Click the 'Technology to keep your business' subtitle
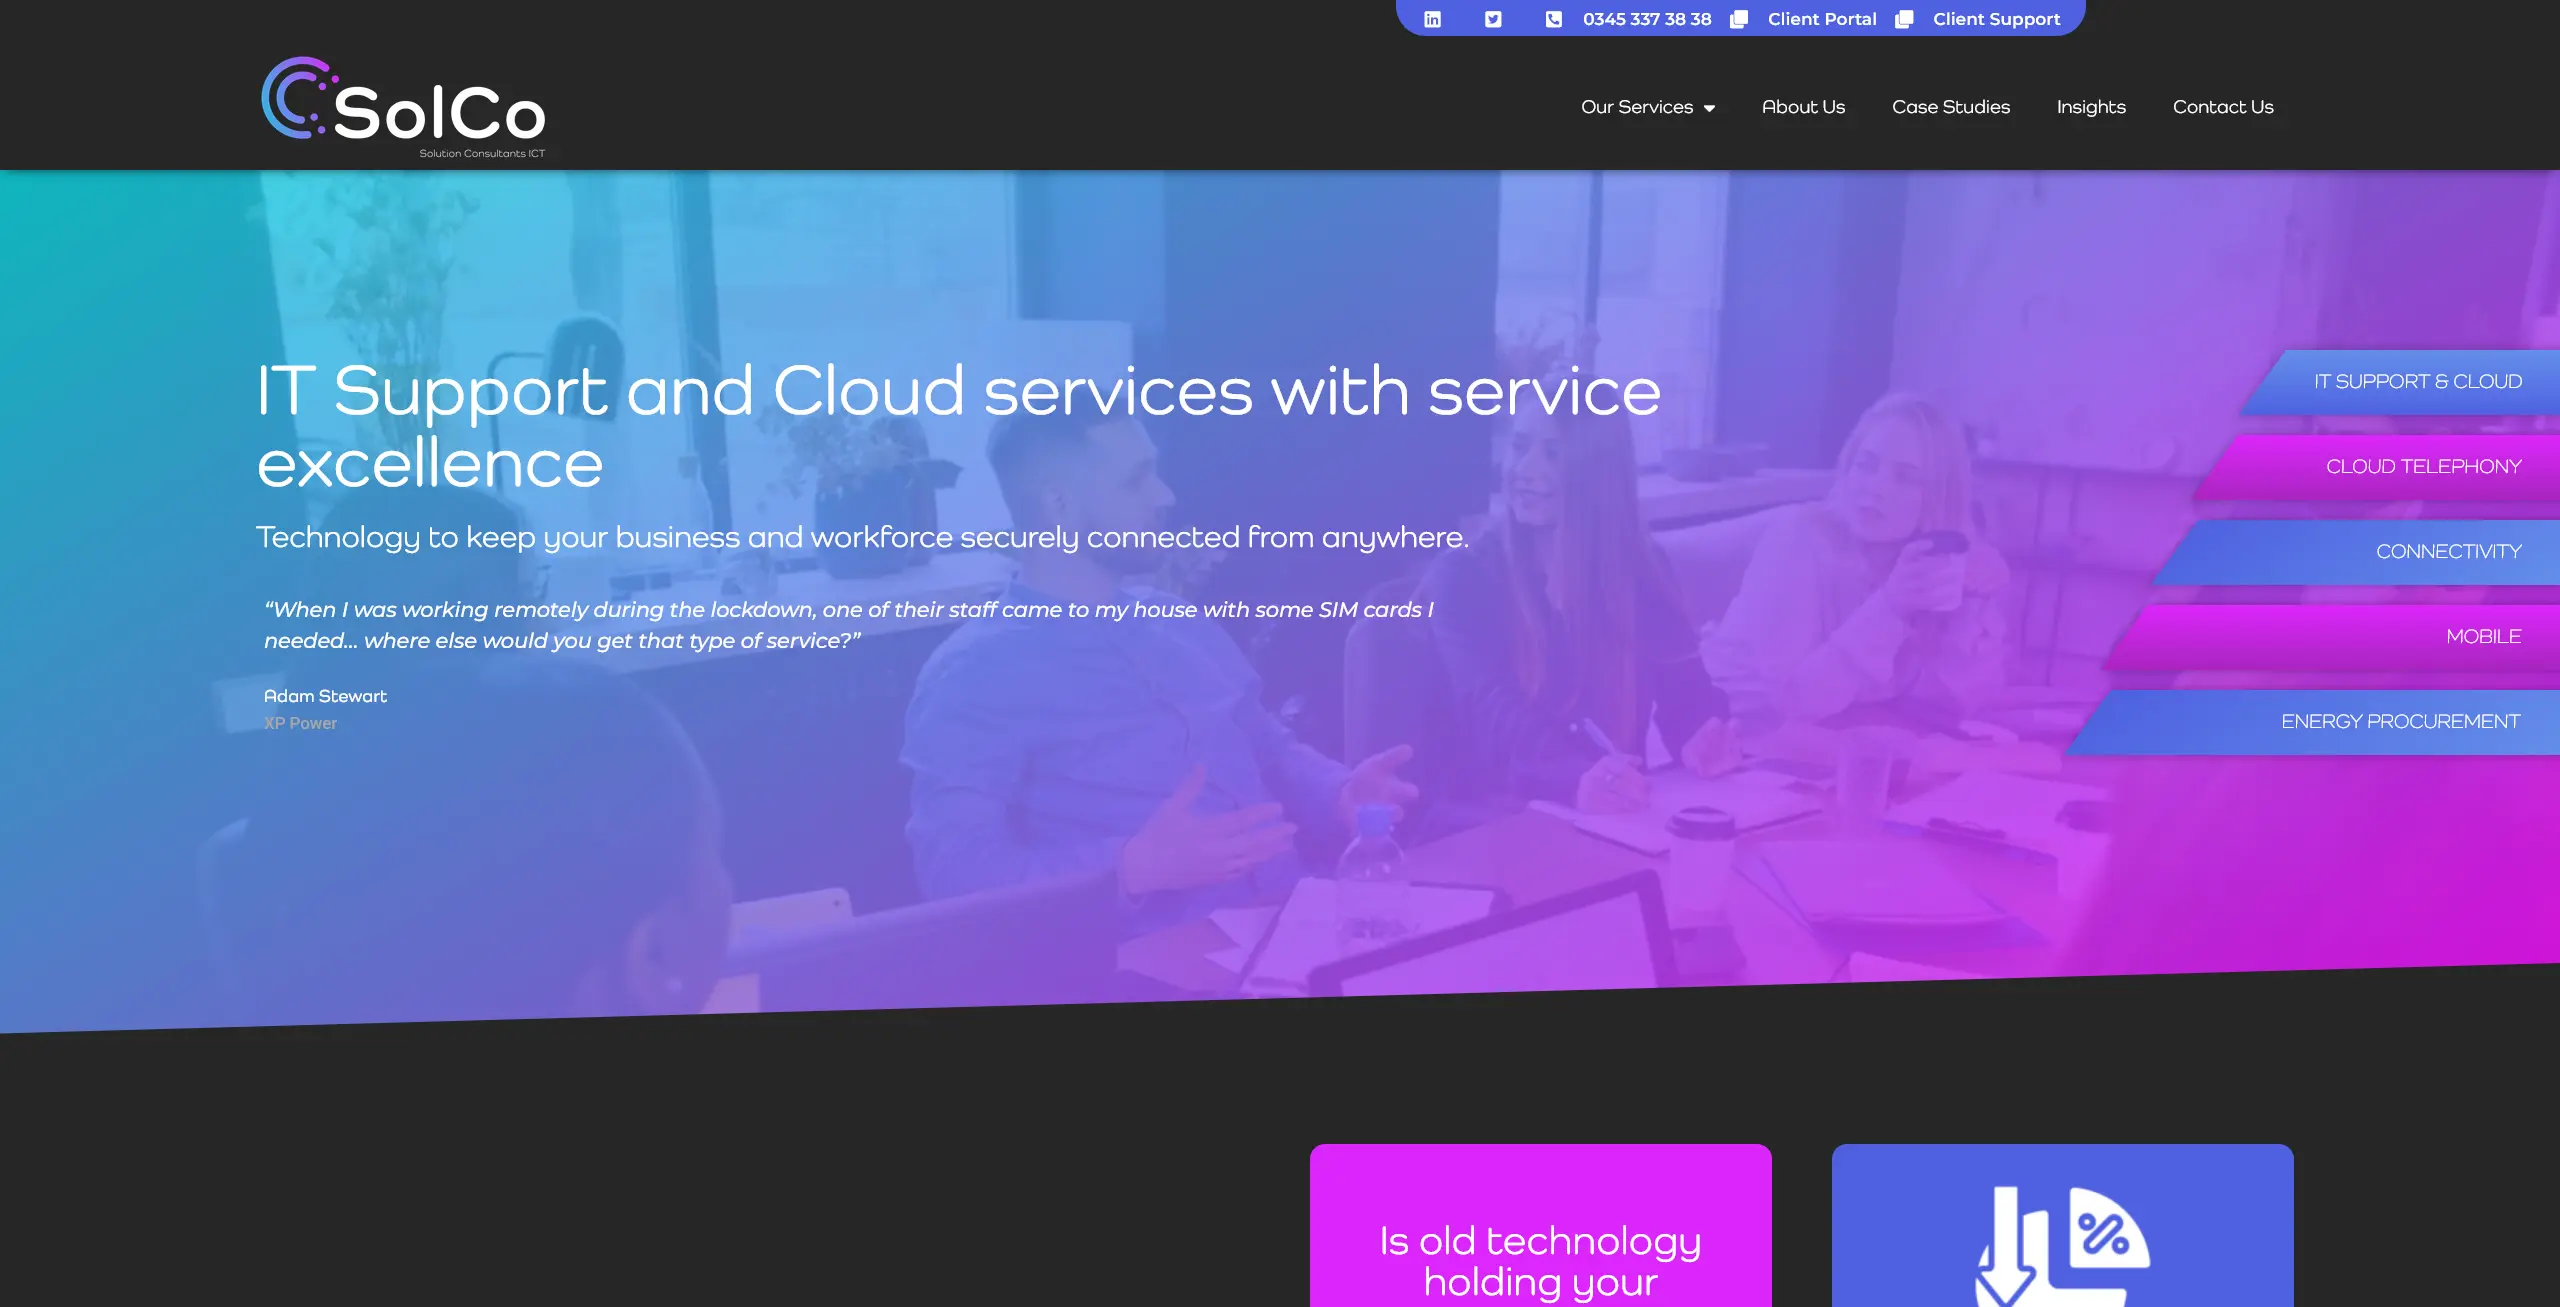The height and width of the screenshot is (1307, 2560). [x=862, y=538]
